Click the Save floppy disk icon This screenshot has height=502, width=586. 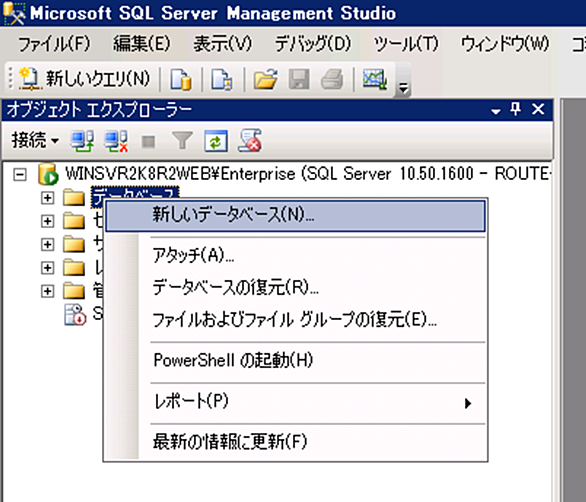[299, 79]
